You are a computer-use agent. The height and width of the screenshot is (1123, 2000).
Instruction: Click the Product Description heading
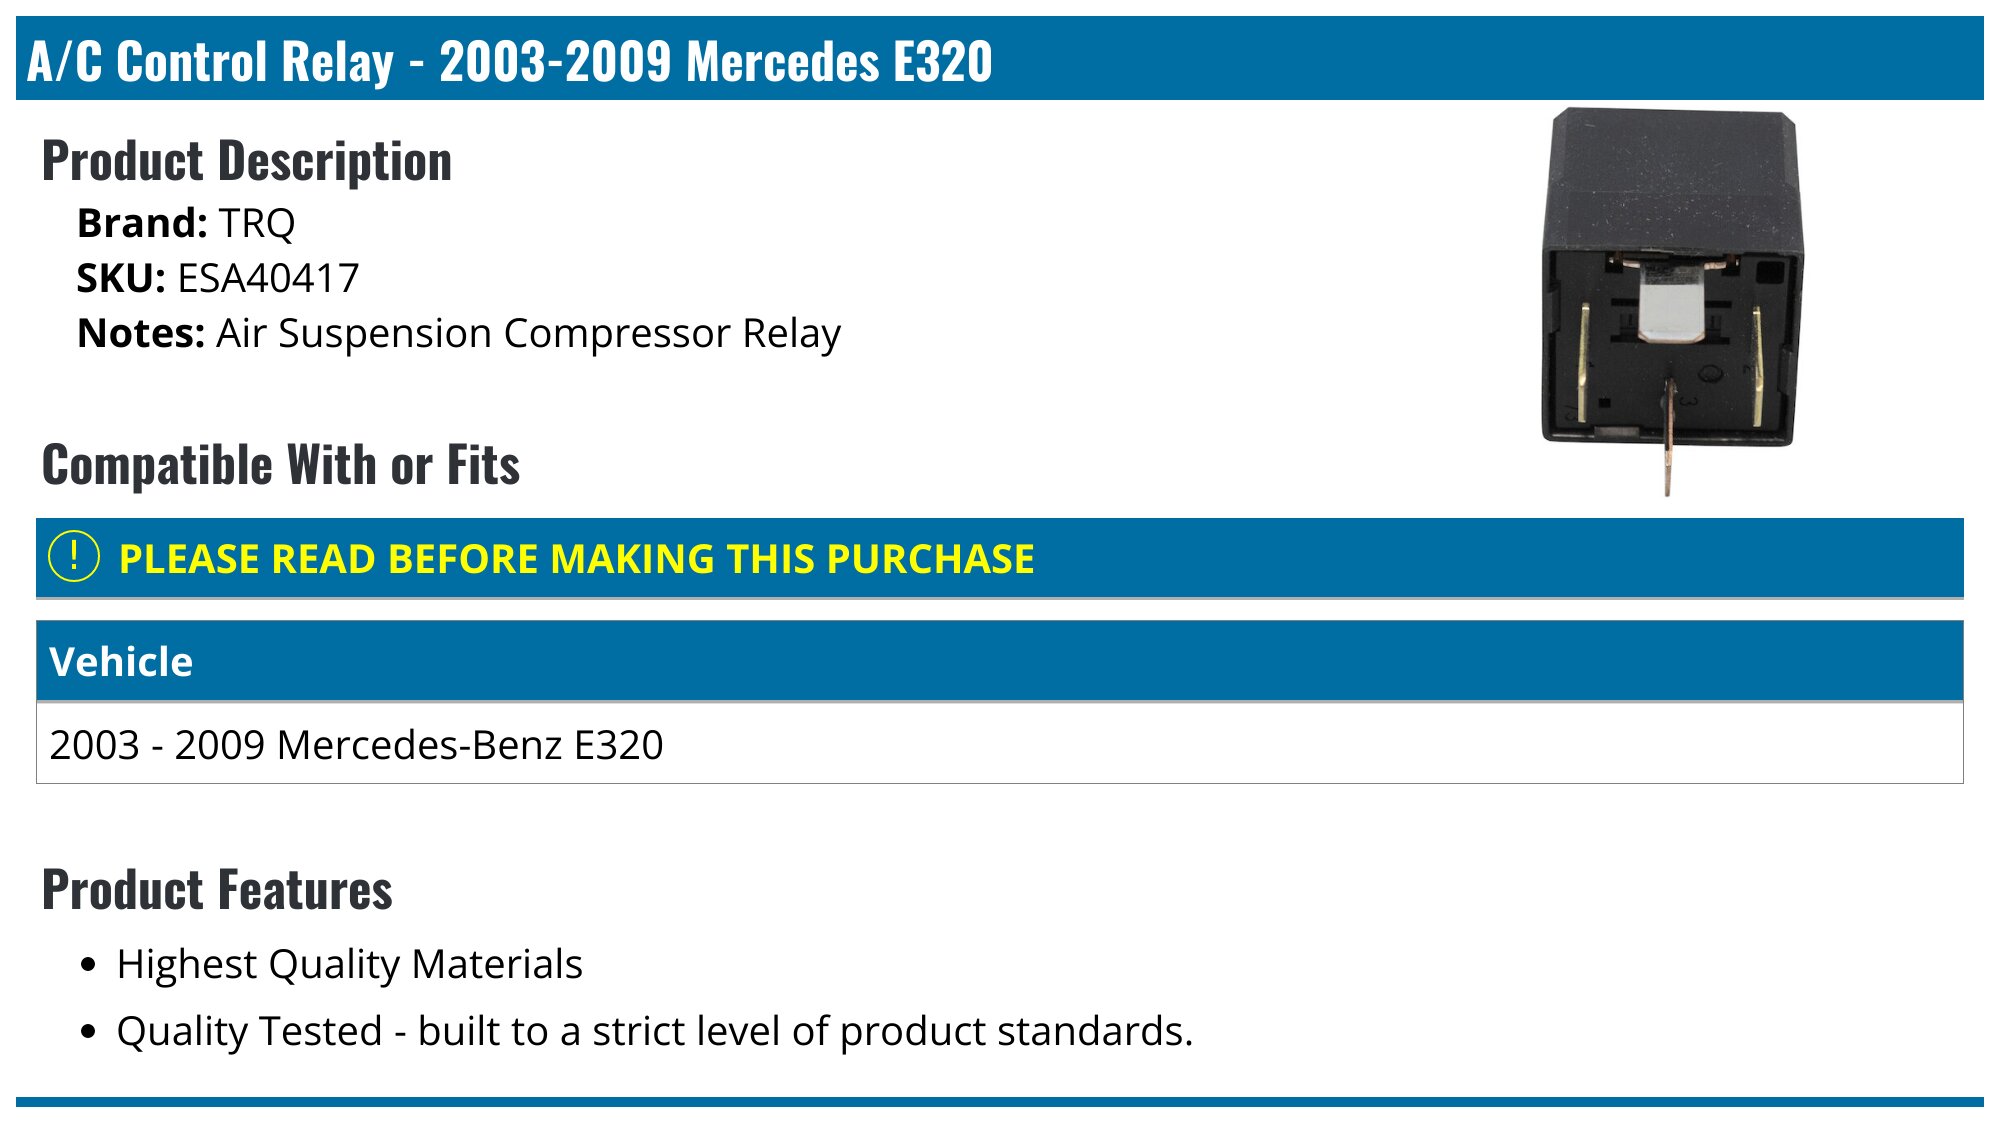247,161
